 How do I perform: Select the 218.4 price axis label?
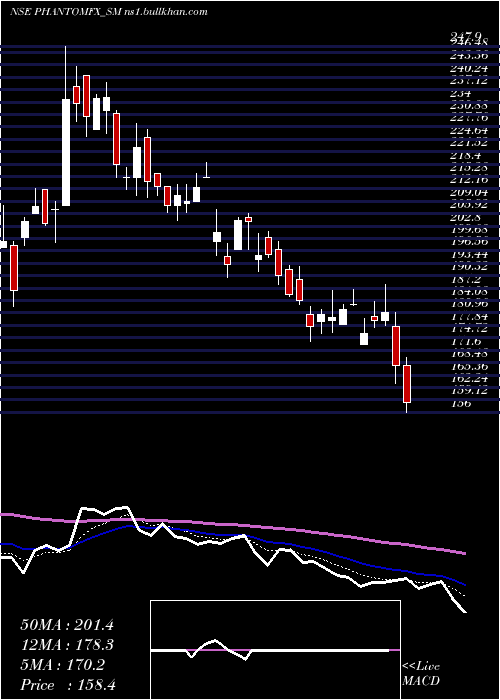pos(466,156)
